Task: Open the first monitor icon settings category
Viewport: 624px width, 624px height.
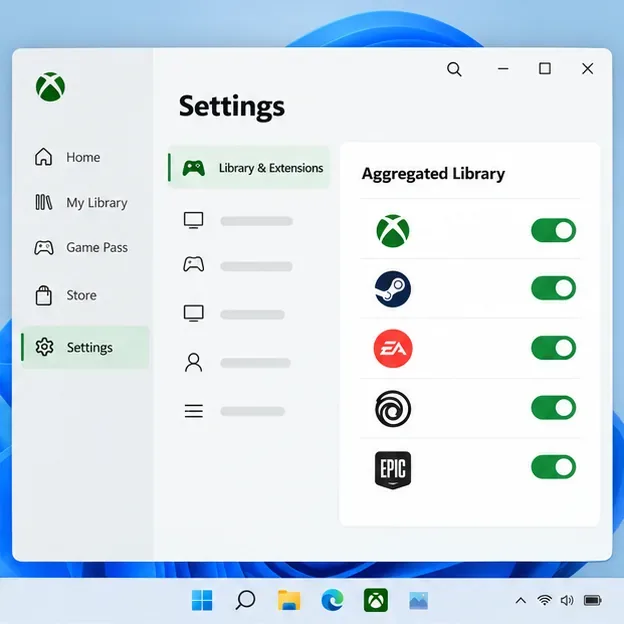Action: point(238,220)
